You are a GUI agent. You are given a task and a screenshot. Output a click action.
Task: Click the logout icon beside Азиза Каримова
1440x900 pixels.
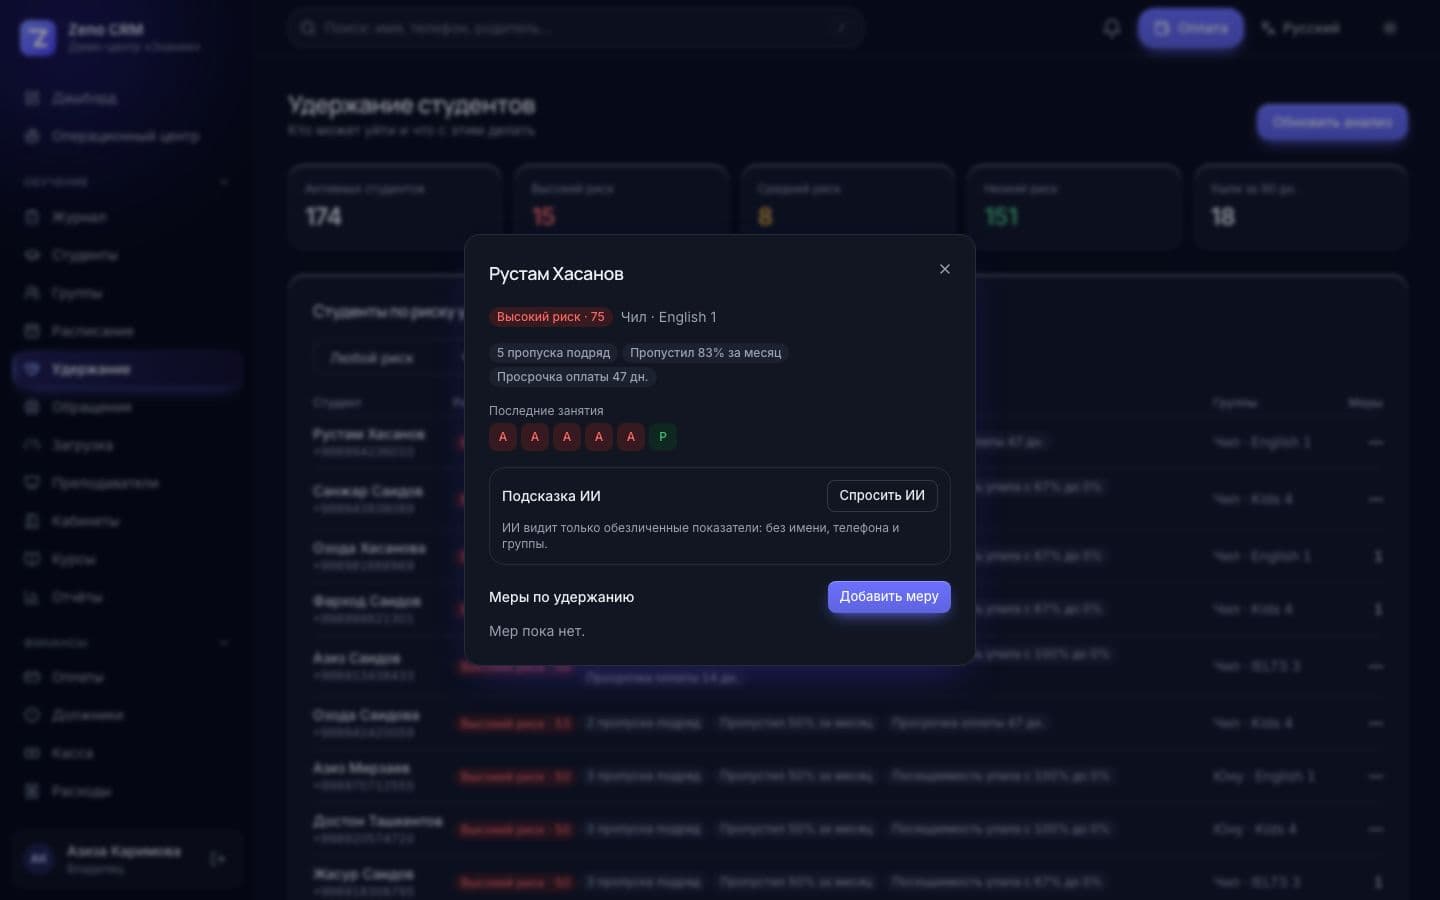pyautogui.click(x=218, y=859)
